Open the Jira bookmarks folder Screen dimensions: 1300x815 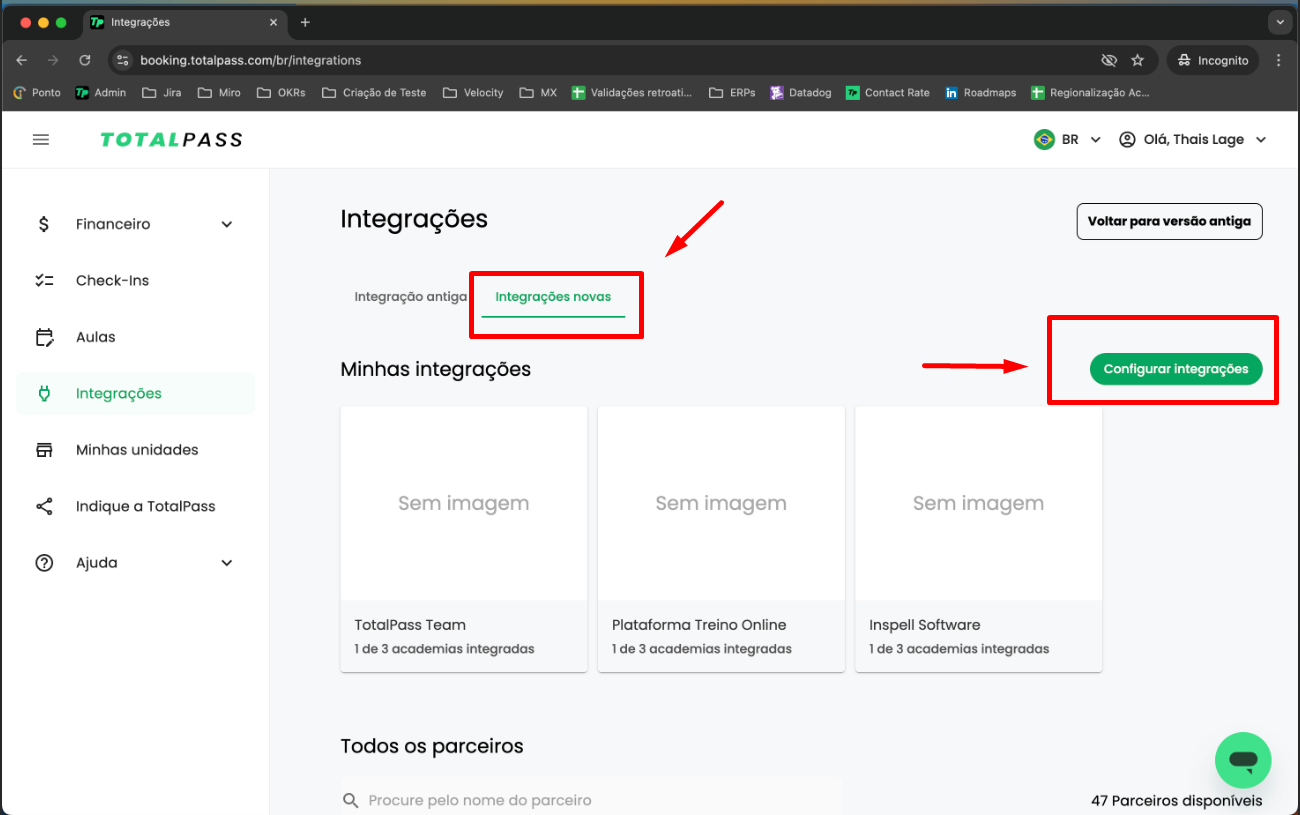162,93
